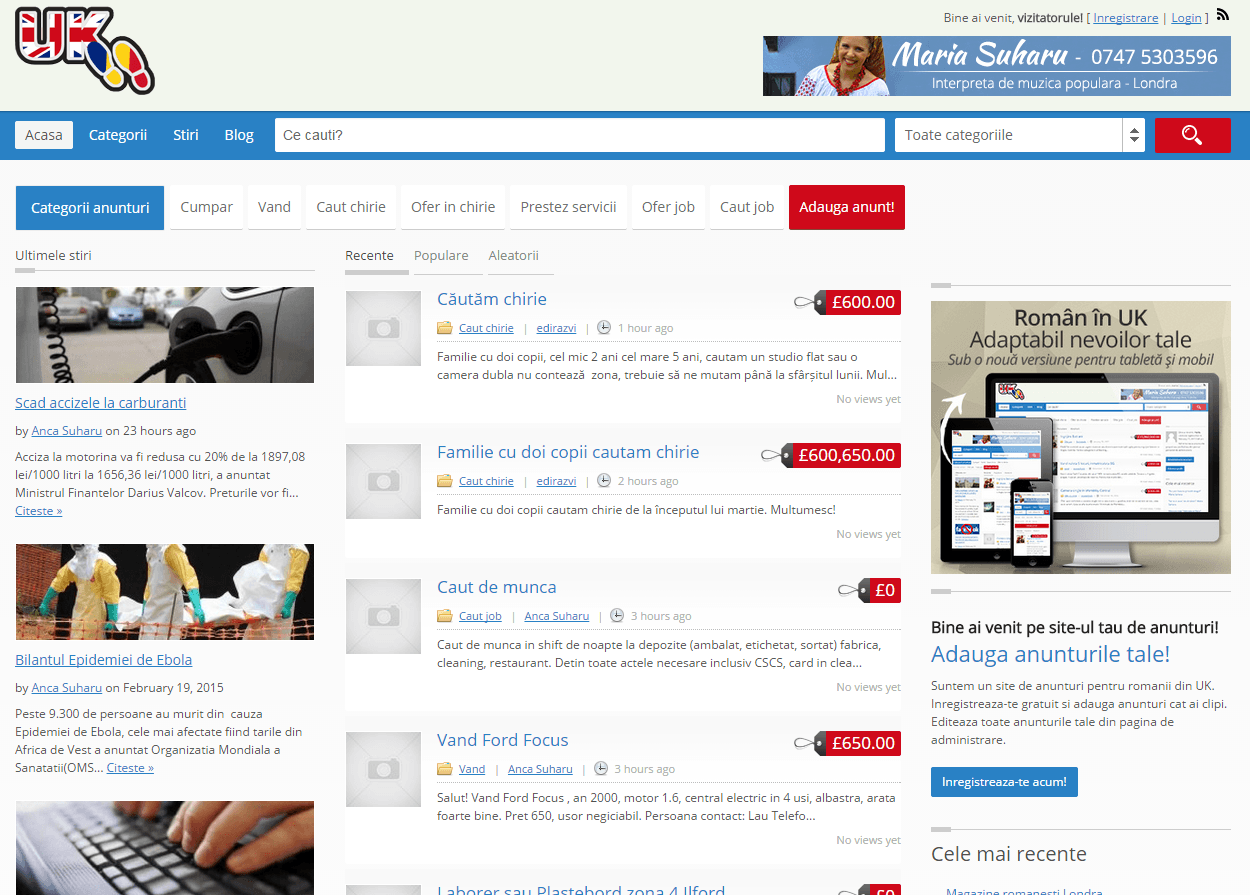The height and width of the screenshot is (895, 1250).
Task: Open the Login link
Action: pyautogui.click(x=1186, y=18)
